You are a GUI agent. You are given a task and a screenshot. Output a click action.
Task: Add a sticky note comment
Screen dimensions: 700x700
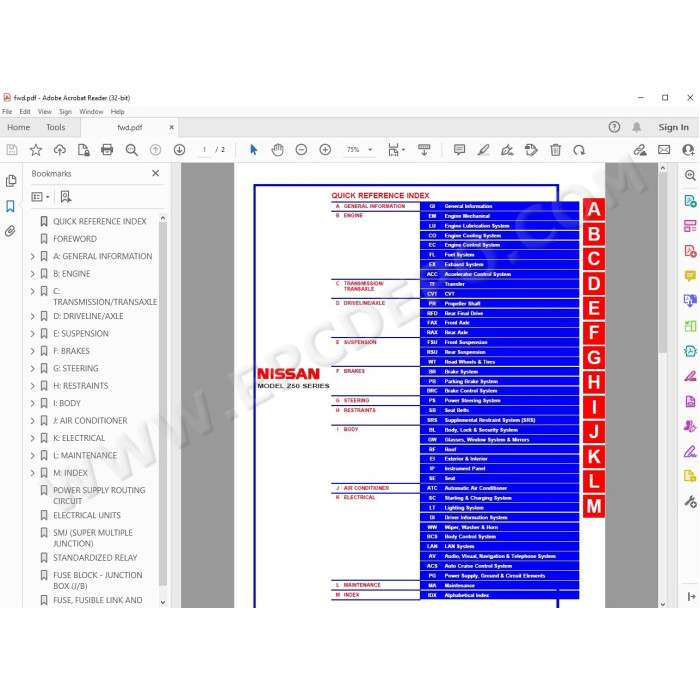(x=459, y=150)
